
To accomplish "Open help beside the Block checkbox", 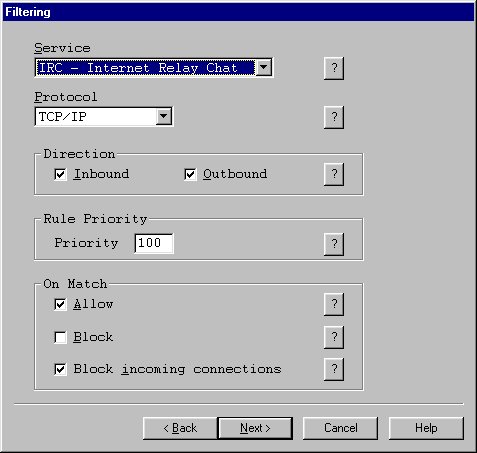I will click(x=334, y=337).
